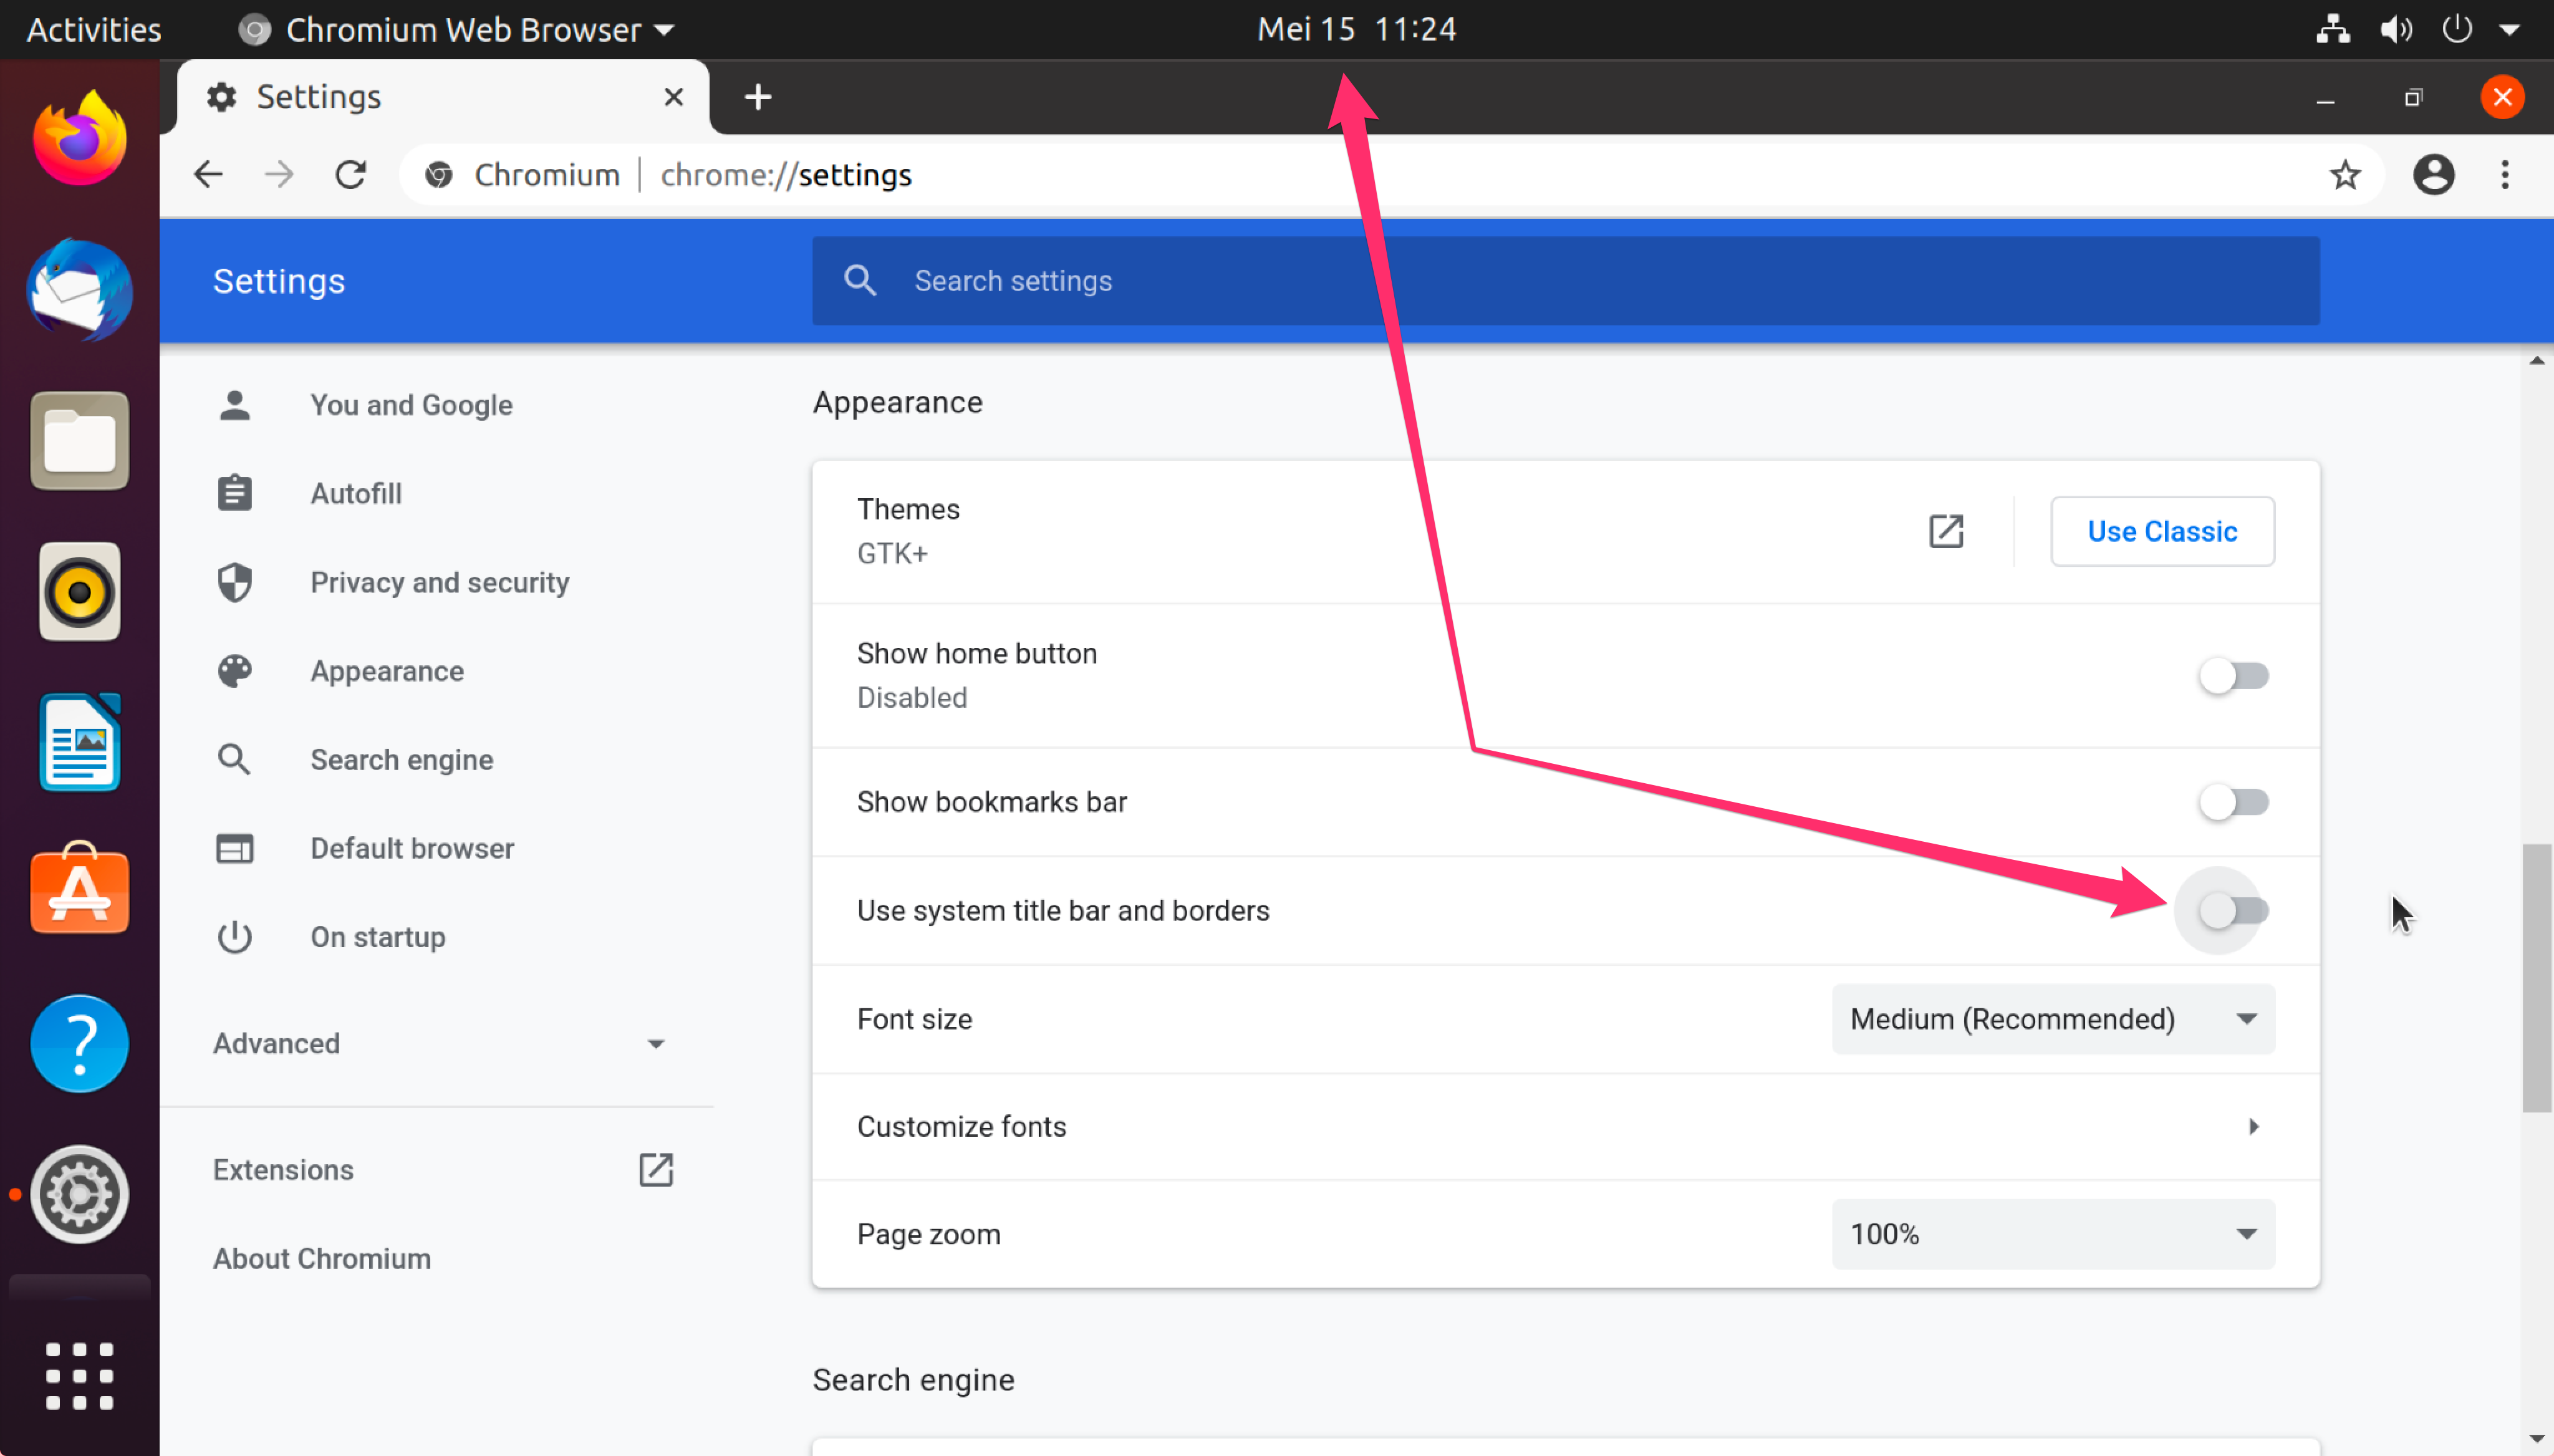Reload the settings page
The width and height of the screenshot is (2554, 1456).
point(350,175)
